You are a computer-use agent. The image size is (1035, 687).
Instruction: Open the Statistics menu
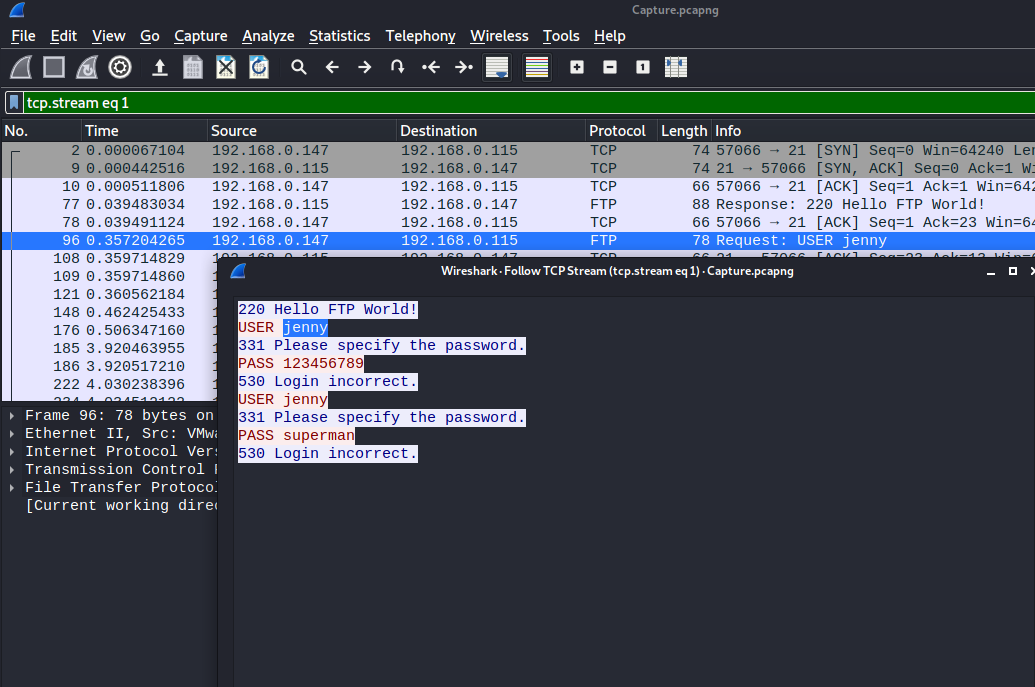tap(339, 36)
